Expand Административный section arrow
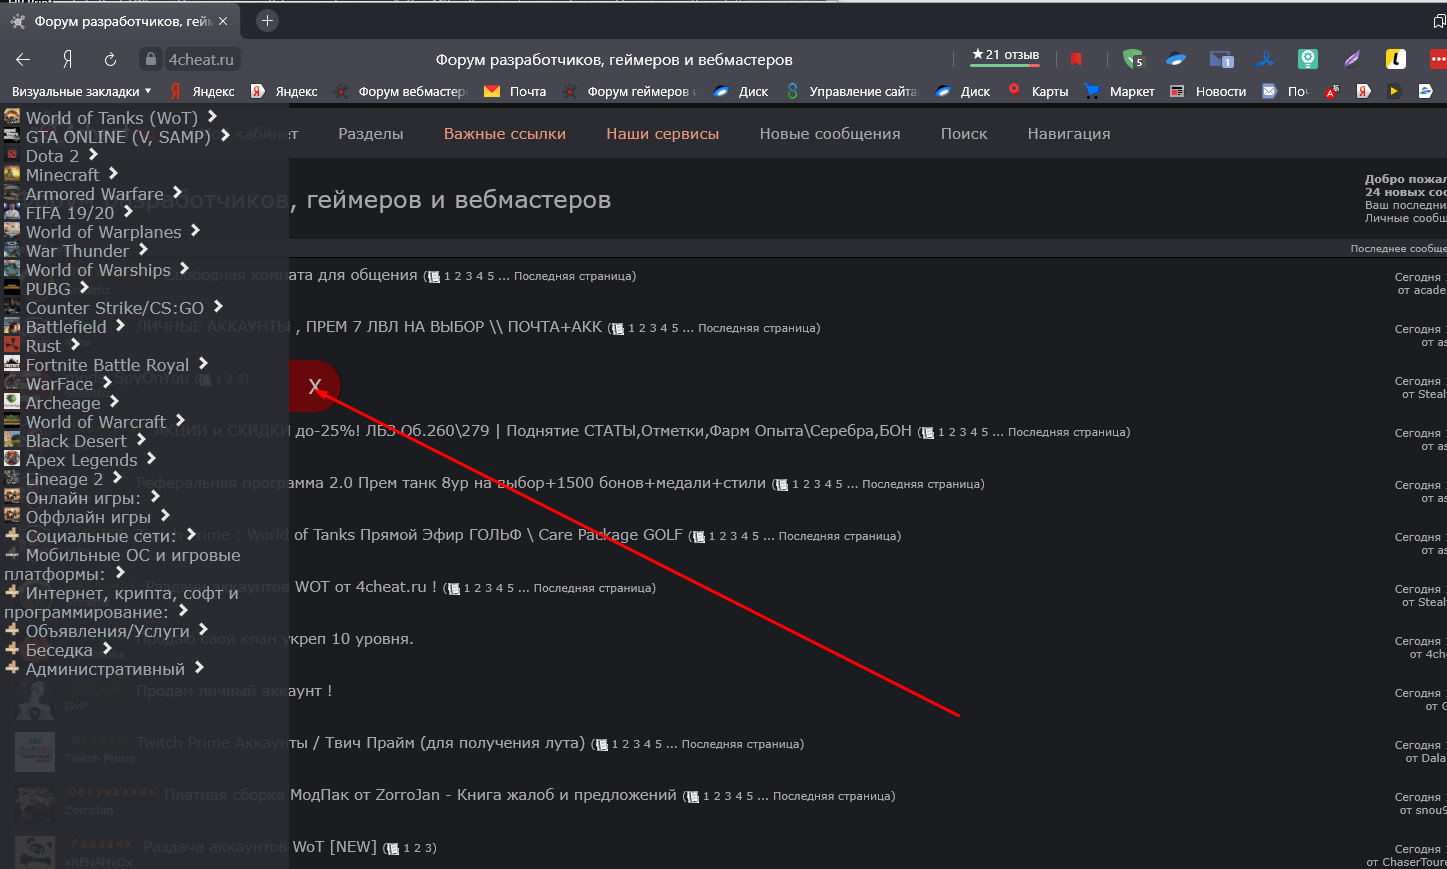This screenshot has height=869, width=1447. tap(199, 667)
